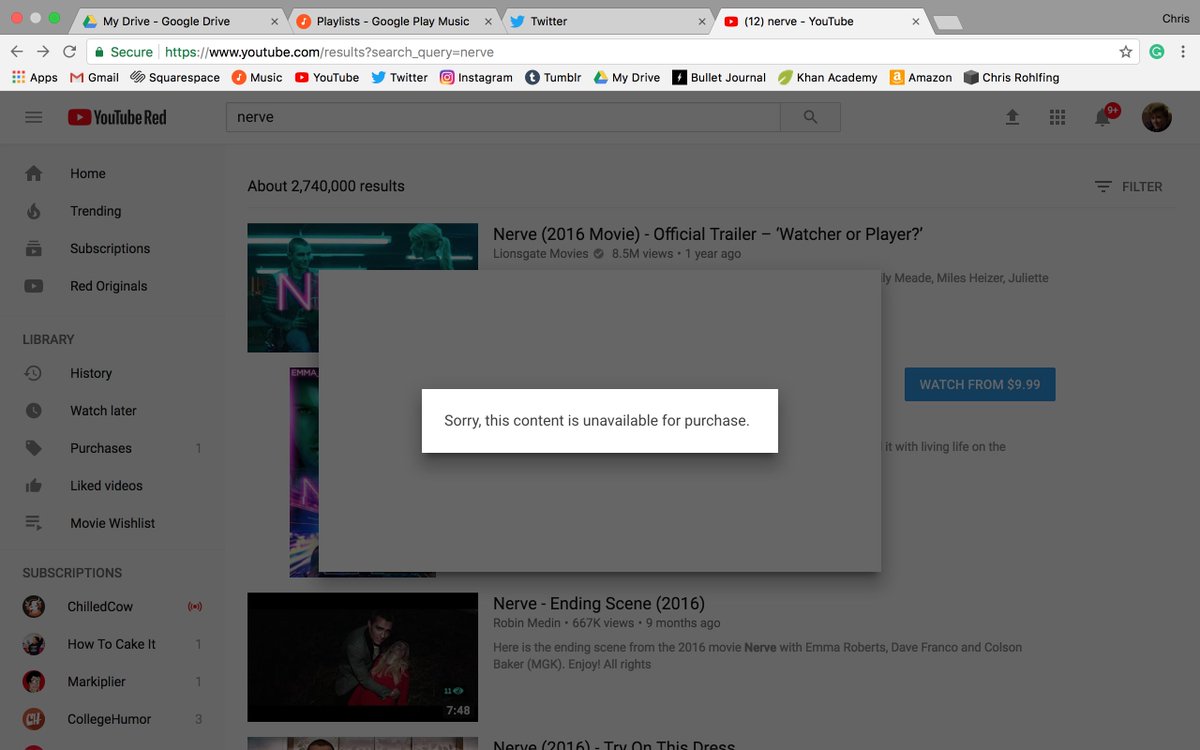Open the Chris Rohlfing bookmark

click(1011, 77)
